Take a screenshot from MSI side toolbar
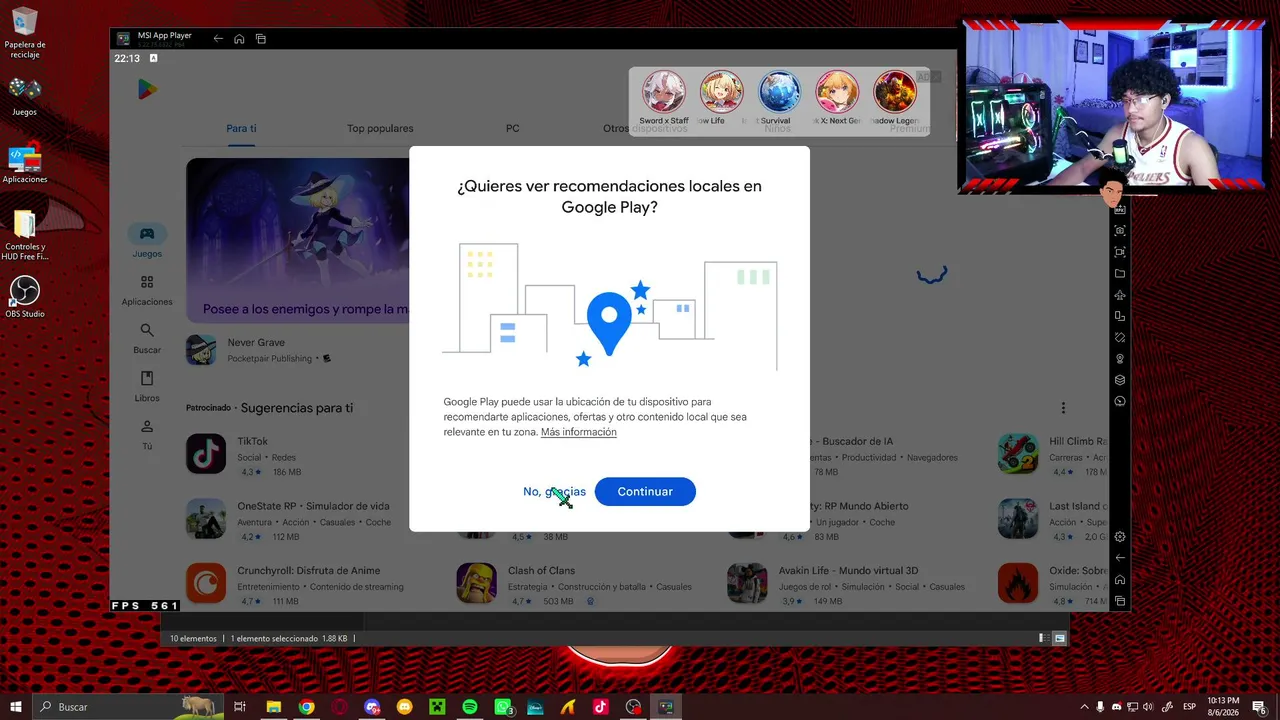Screen dimensions: 1280x720 click(1120, 231)
